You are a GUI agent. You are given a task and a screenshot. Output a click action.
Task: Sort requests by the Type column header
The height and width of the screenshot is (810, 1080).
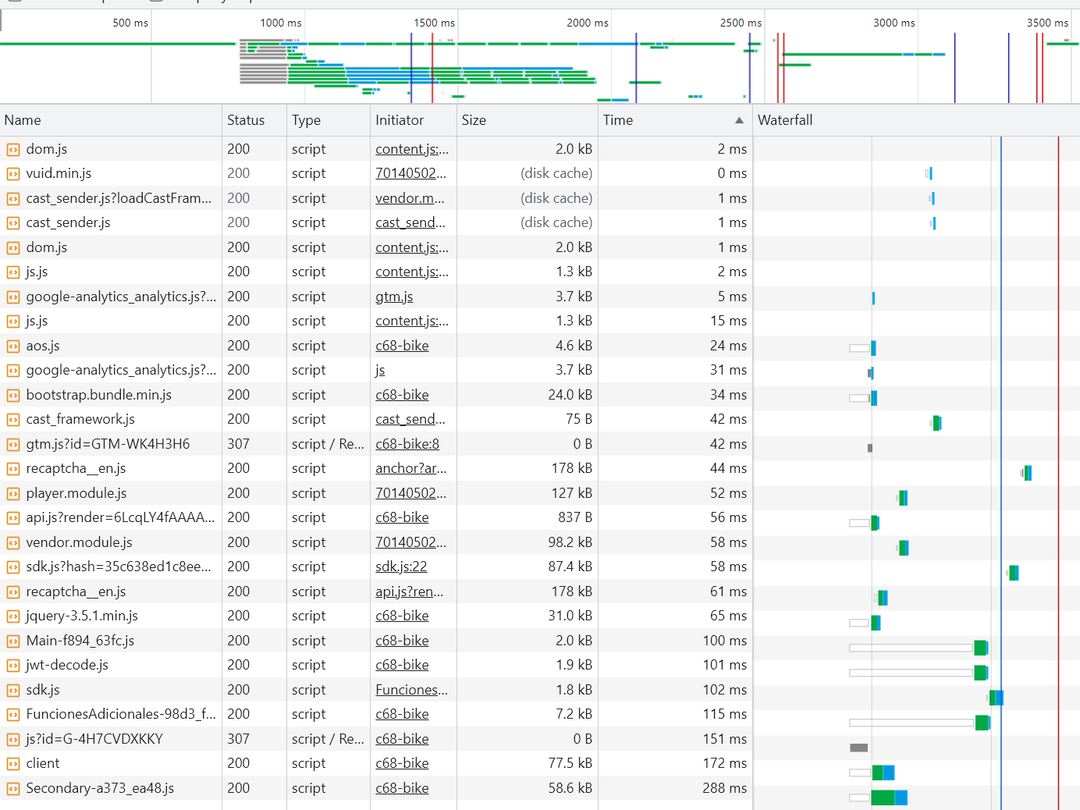pyautogui.click(x=329, y=120)
